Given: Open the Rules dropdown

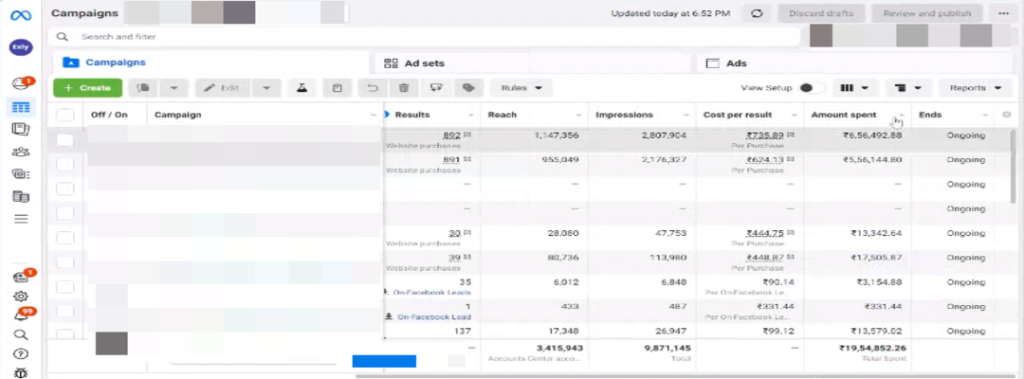Looking at the screenshot, I should click(521, 88).
